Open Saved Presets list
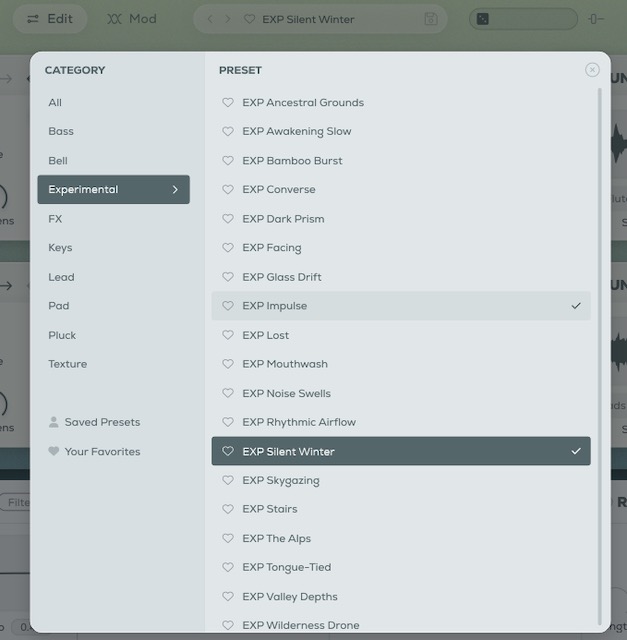Viewport: 627px width, 640px height. pos(102,422)
